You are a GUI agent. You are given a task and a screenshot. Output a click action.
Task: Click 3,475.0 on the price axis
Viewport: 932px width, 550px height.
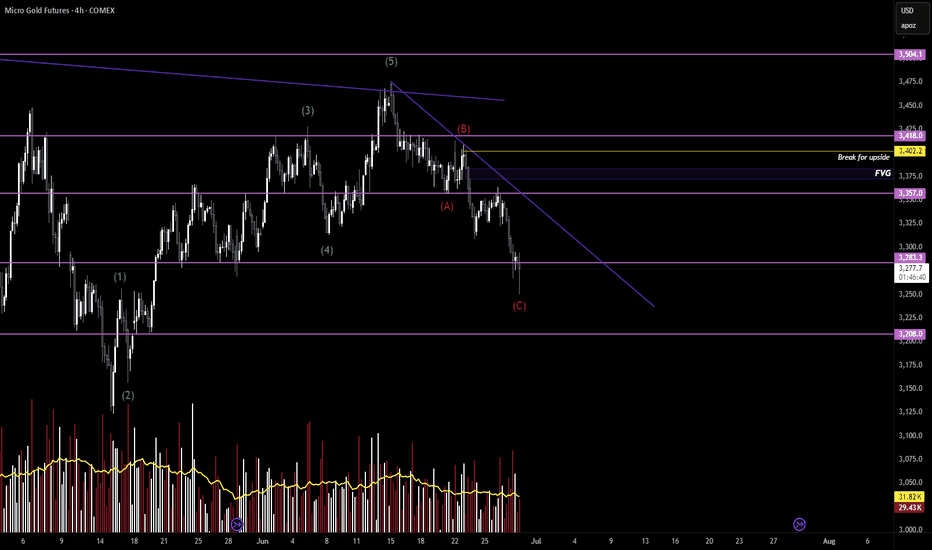pos(910,81)
